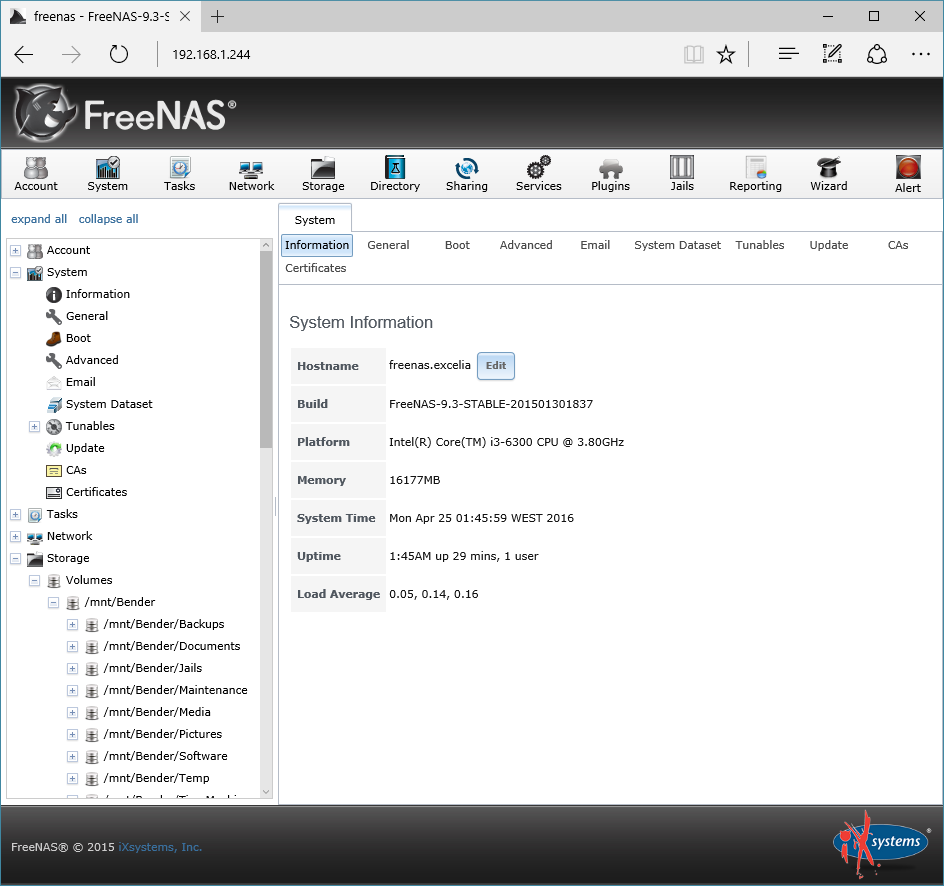Open the Account toolbar icon

click(x=36, y=174)
